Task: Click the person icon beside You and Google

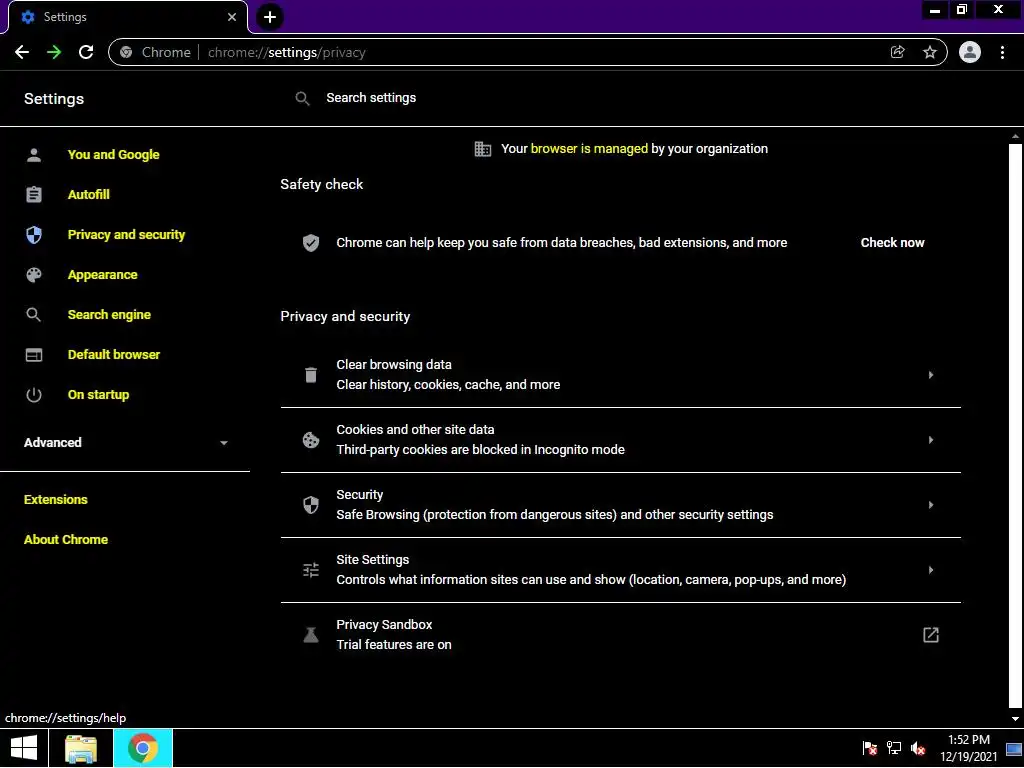Action: 34,155
